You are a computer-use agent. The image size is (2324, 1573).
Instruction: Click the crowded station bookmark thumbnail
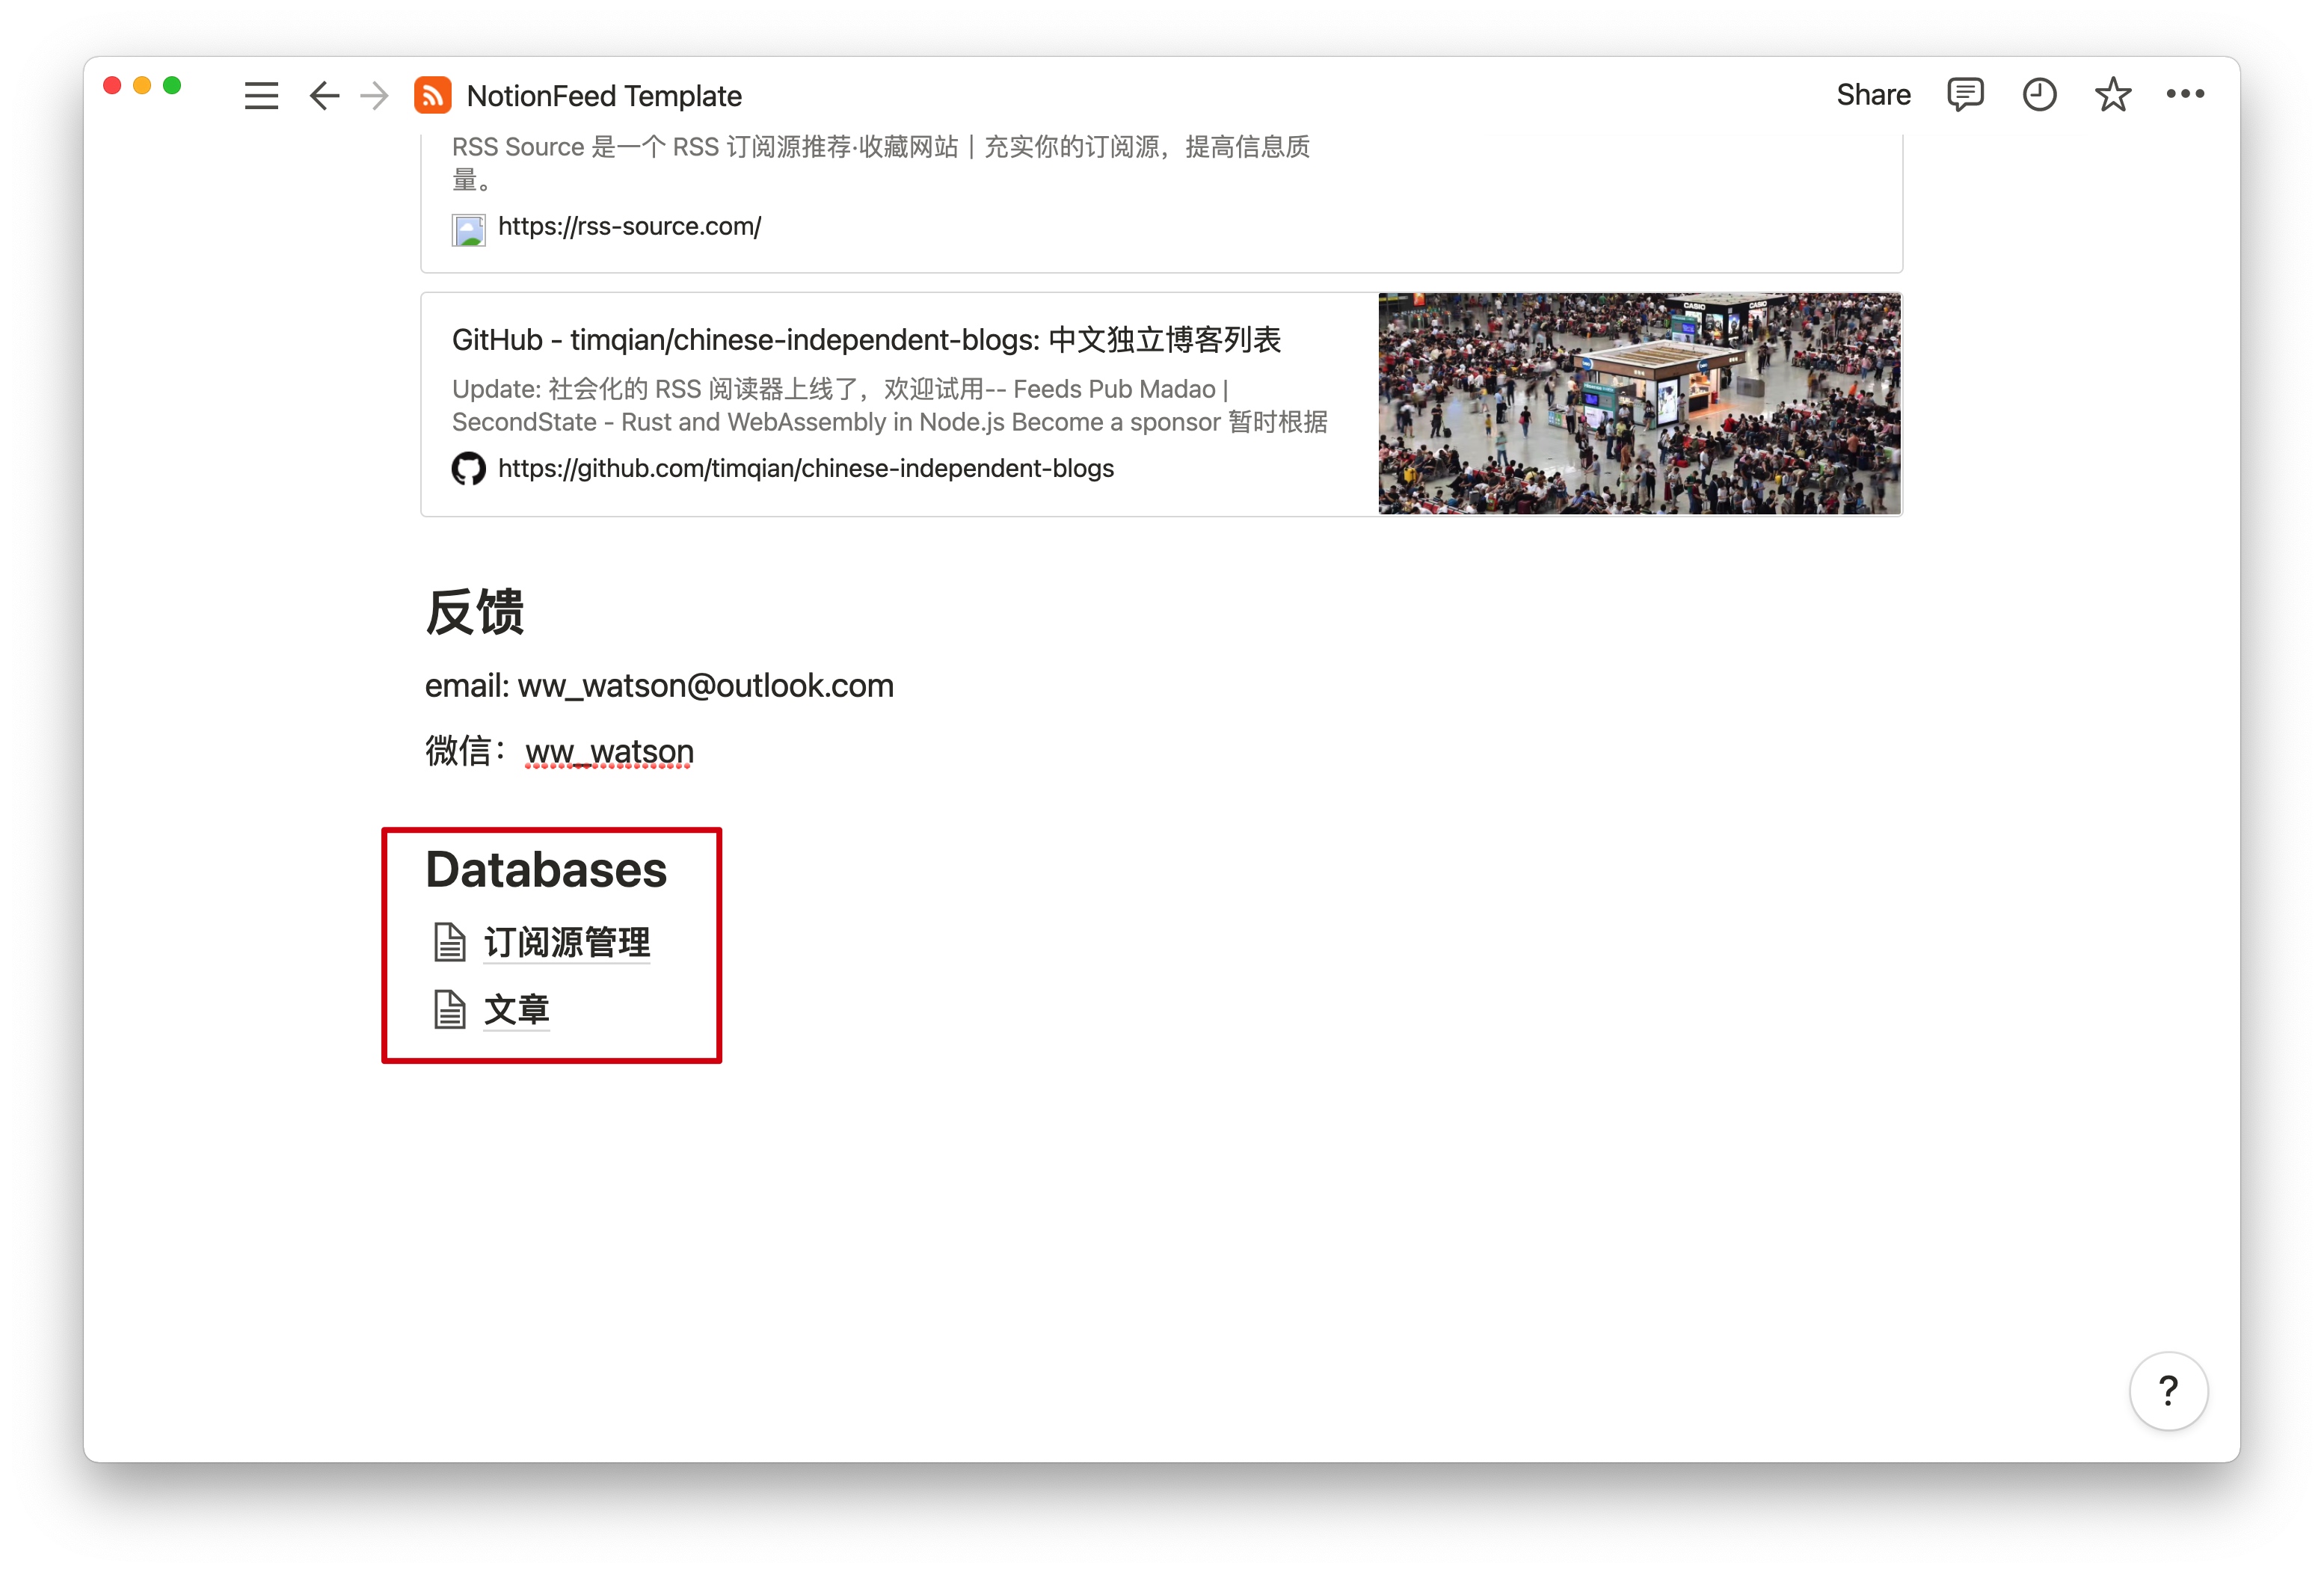pos(1638,404)
